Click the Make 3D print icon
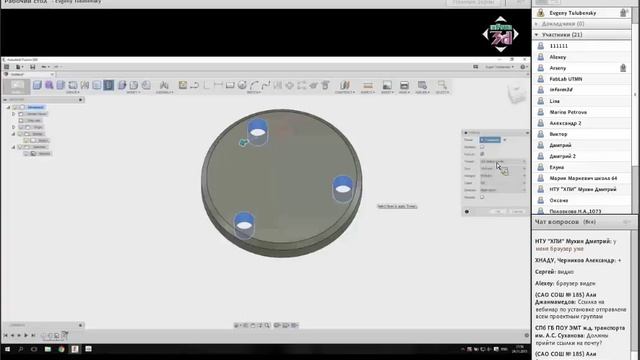The height and width of the screenshot is (360, 640). pos(404,85)
